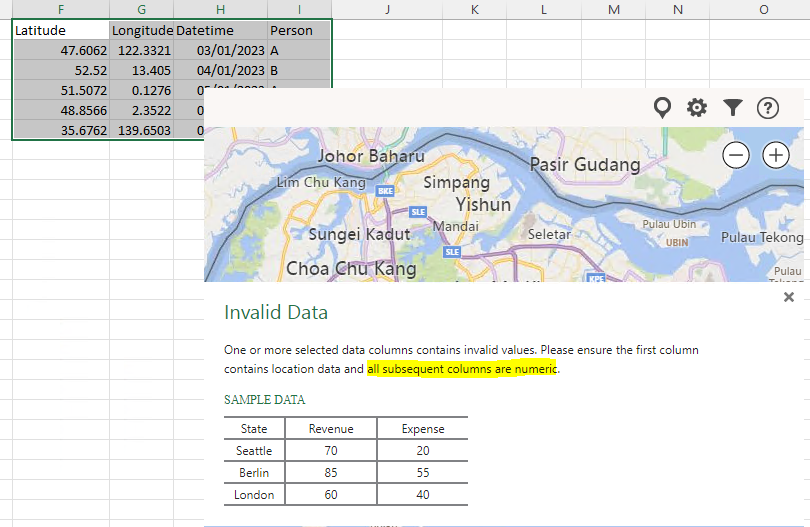Click Person cell containing B
The width and height of the screenshot is (810, 527).
coord(299,70)
